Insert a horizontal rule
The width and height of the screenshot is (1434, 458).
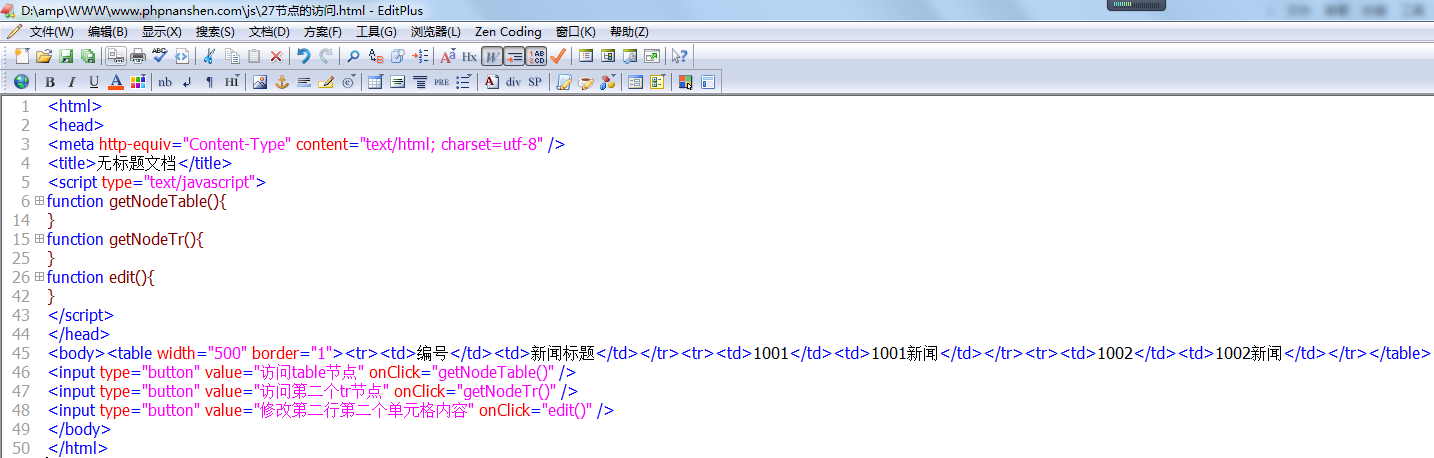coord(304,82)
